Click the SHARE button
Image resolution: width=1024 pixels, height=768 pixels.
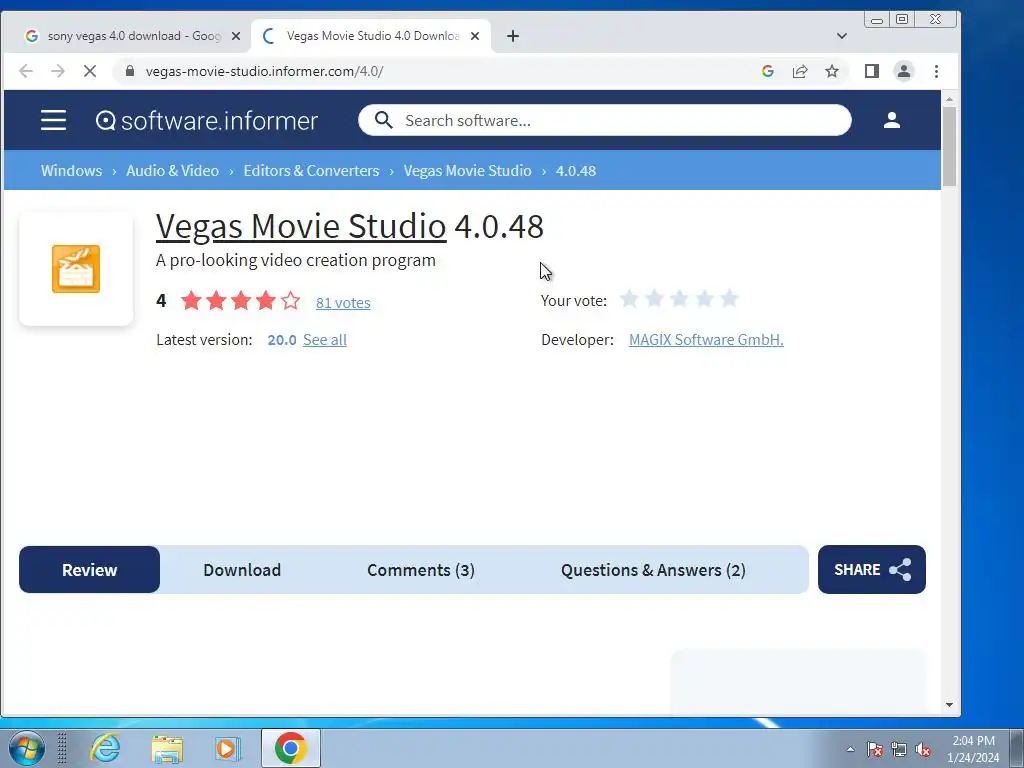coord(872,569)
